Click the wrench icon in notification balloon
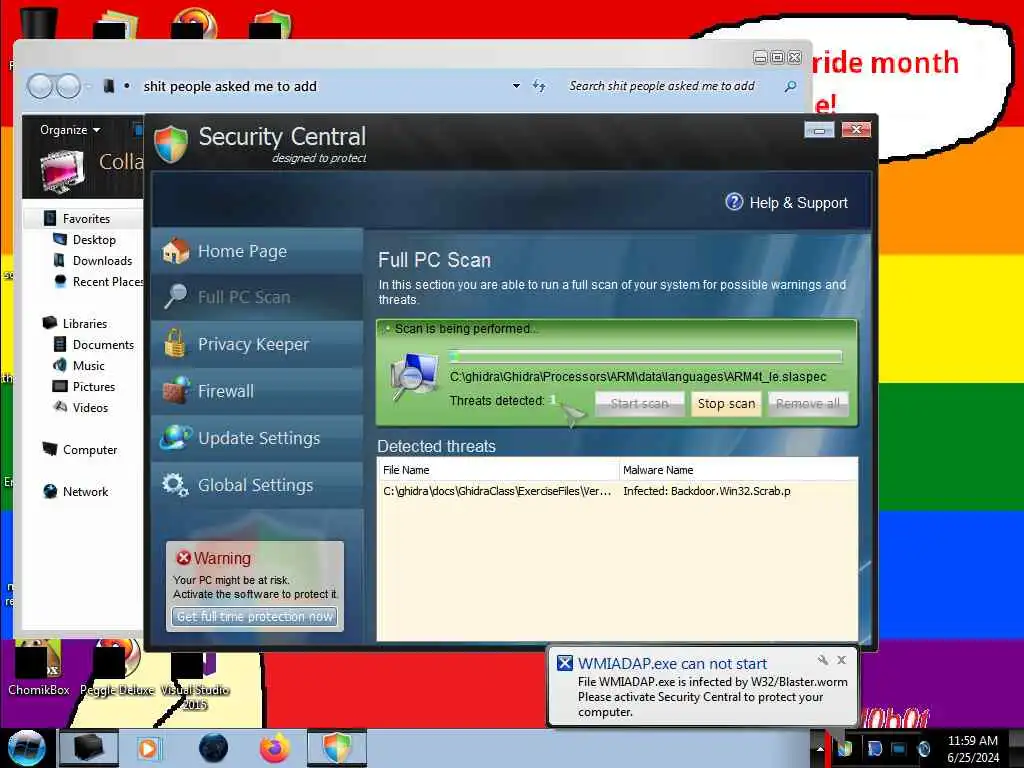Image resolution: width=1024 pixels, height=768 pixels. point(823,660)
